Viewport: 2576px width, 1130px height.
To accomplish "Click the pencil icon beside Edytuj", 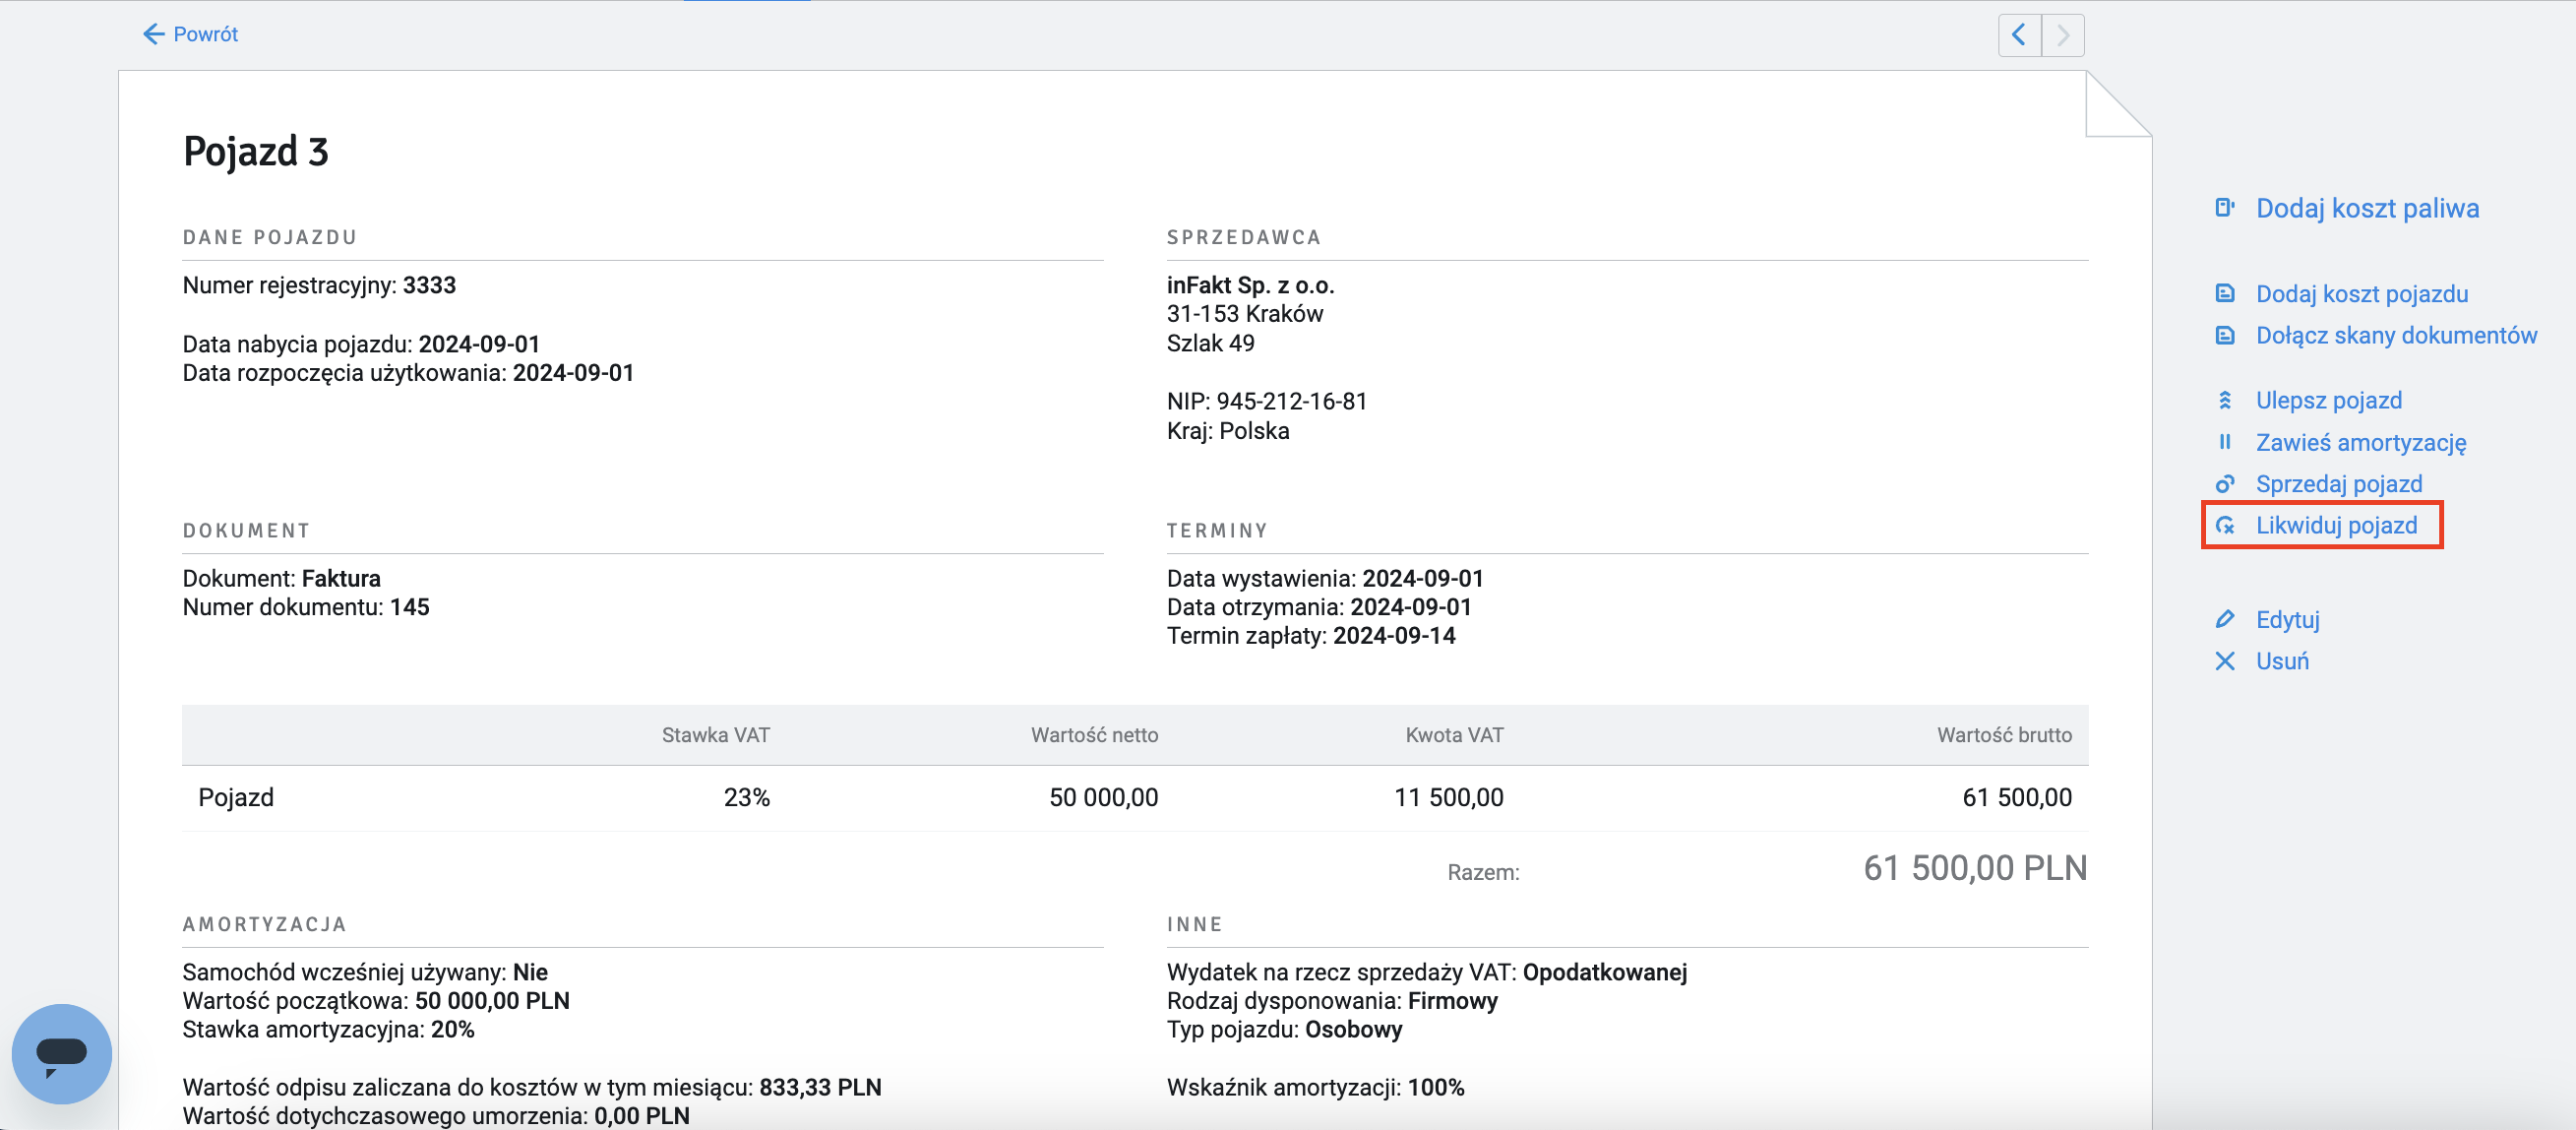I will [2224, 620].
